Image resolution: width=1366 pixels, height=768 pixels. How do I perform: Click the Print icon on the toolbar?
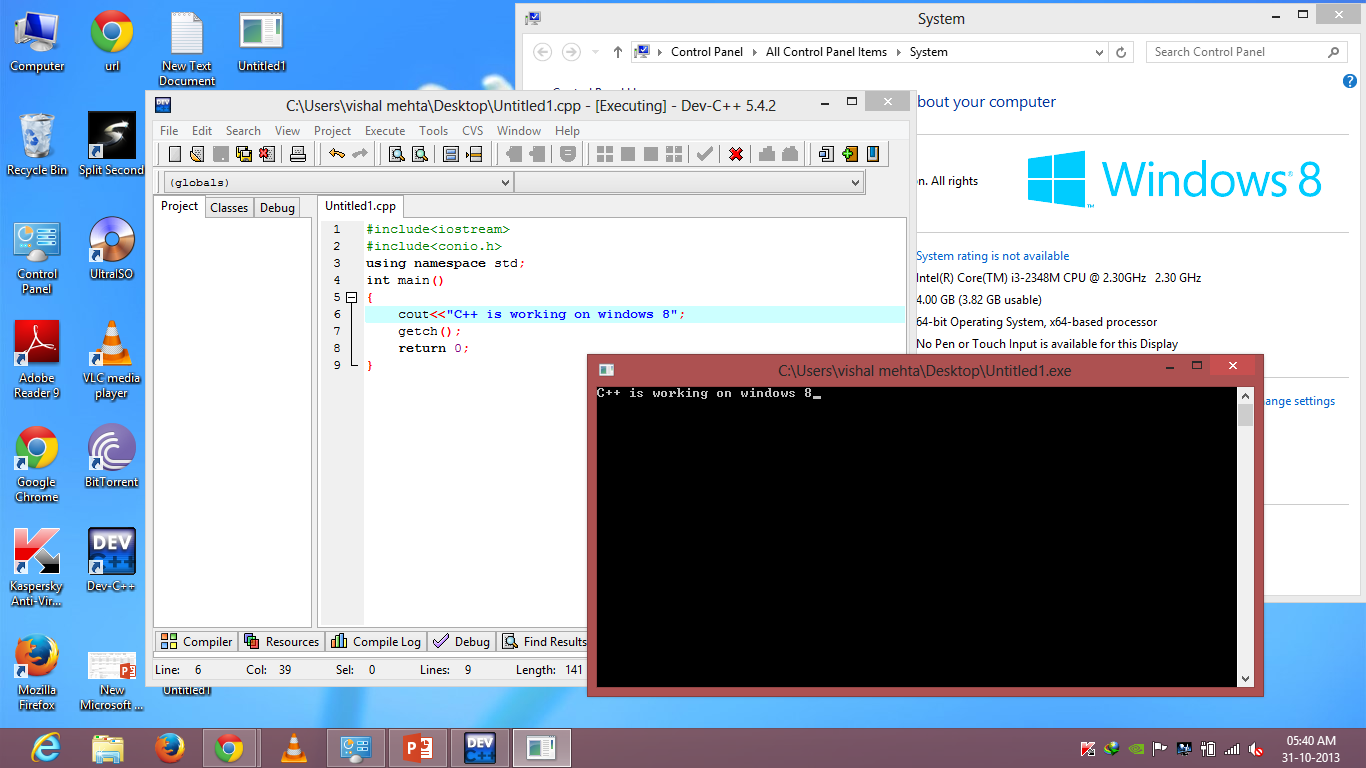tap(300, 153)
